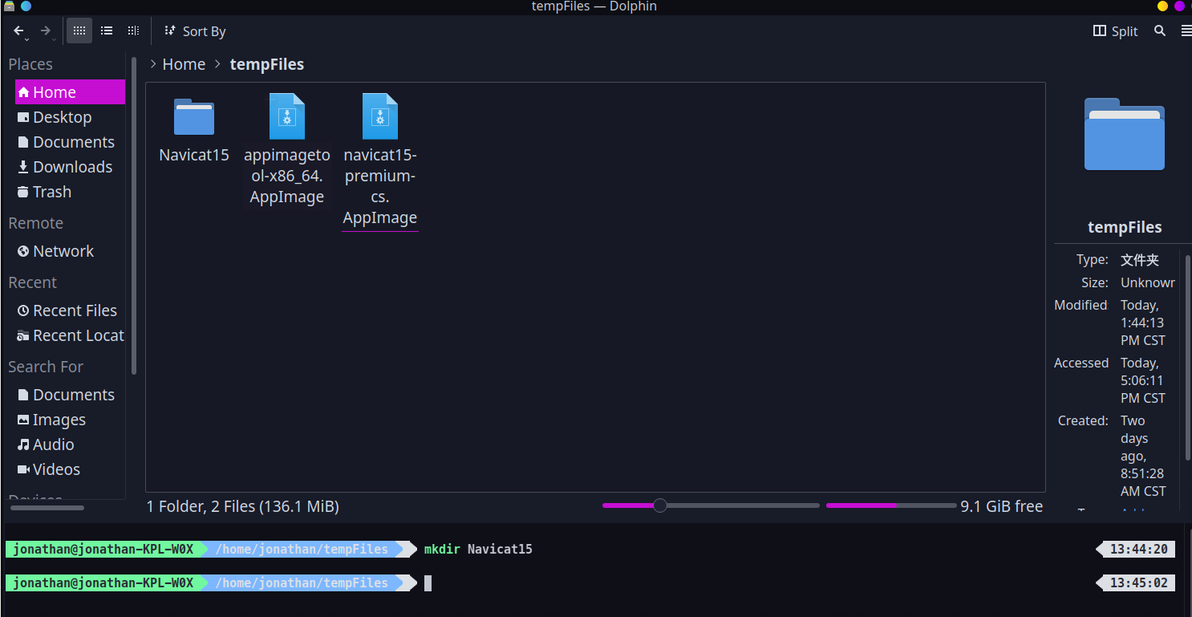Click the Recent Files clock icon
The height and width of the screenshot is (617, 1192).
(x=24, y=310)
